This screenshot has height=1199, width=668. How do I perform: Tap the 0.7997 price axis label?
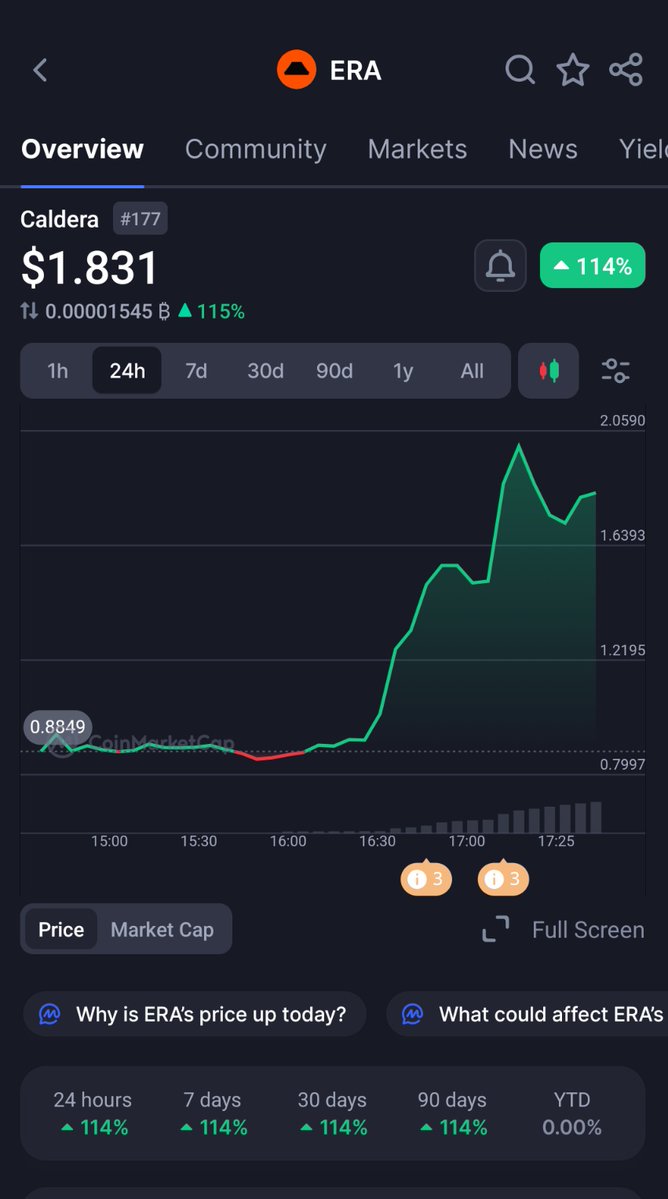(x=622, y=764)
